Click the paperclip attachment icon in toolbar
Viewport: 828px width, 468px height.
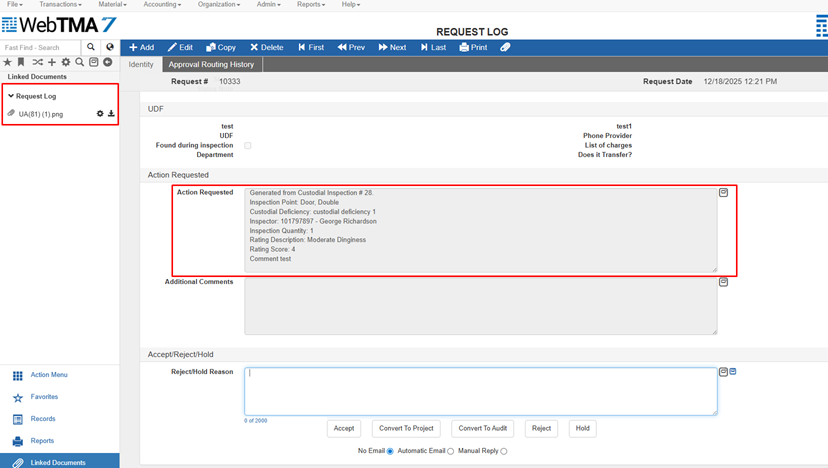pyautogui.click(x=505, y=47)
